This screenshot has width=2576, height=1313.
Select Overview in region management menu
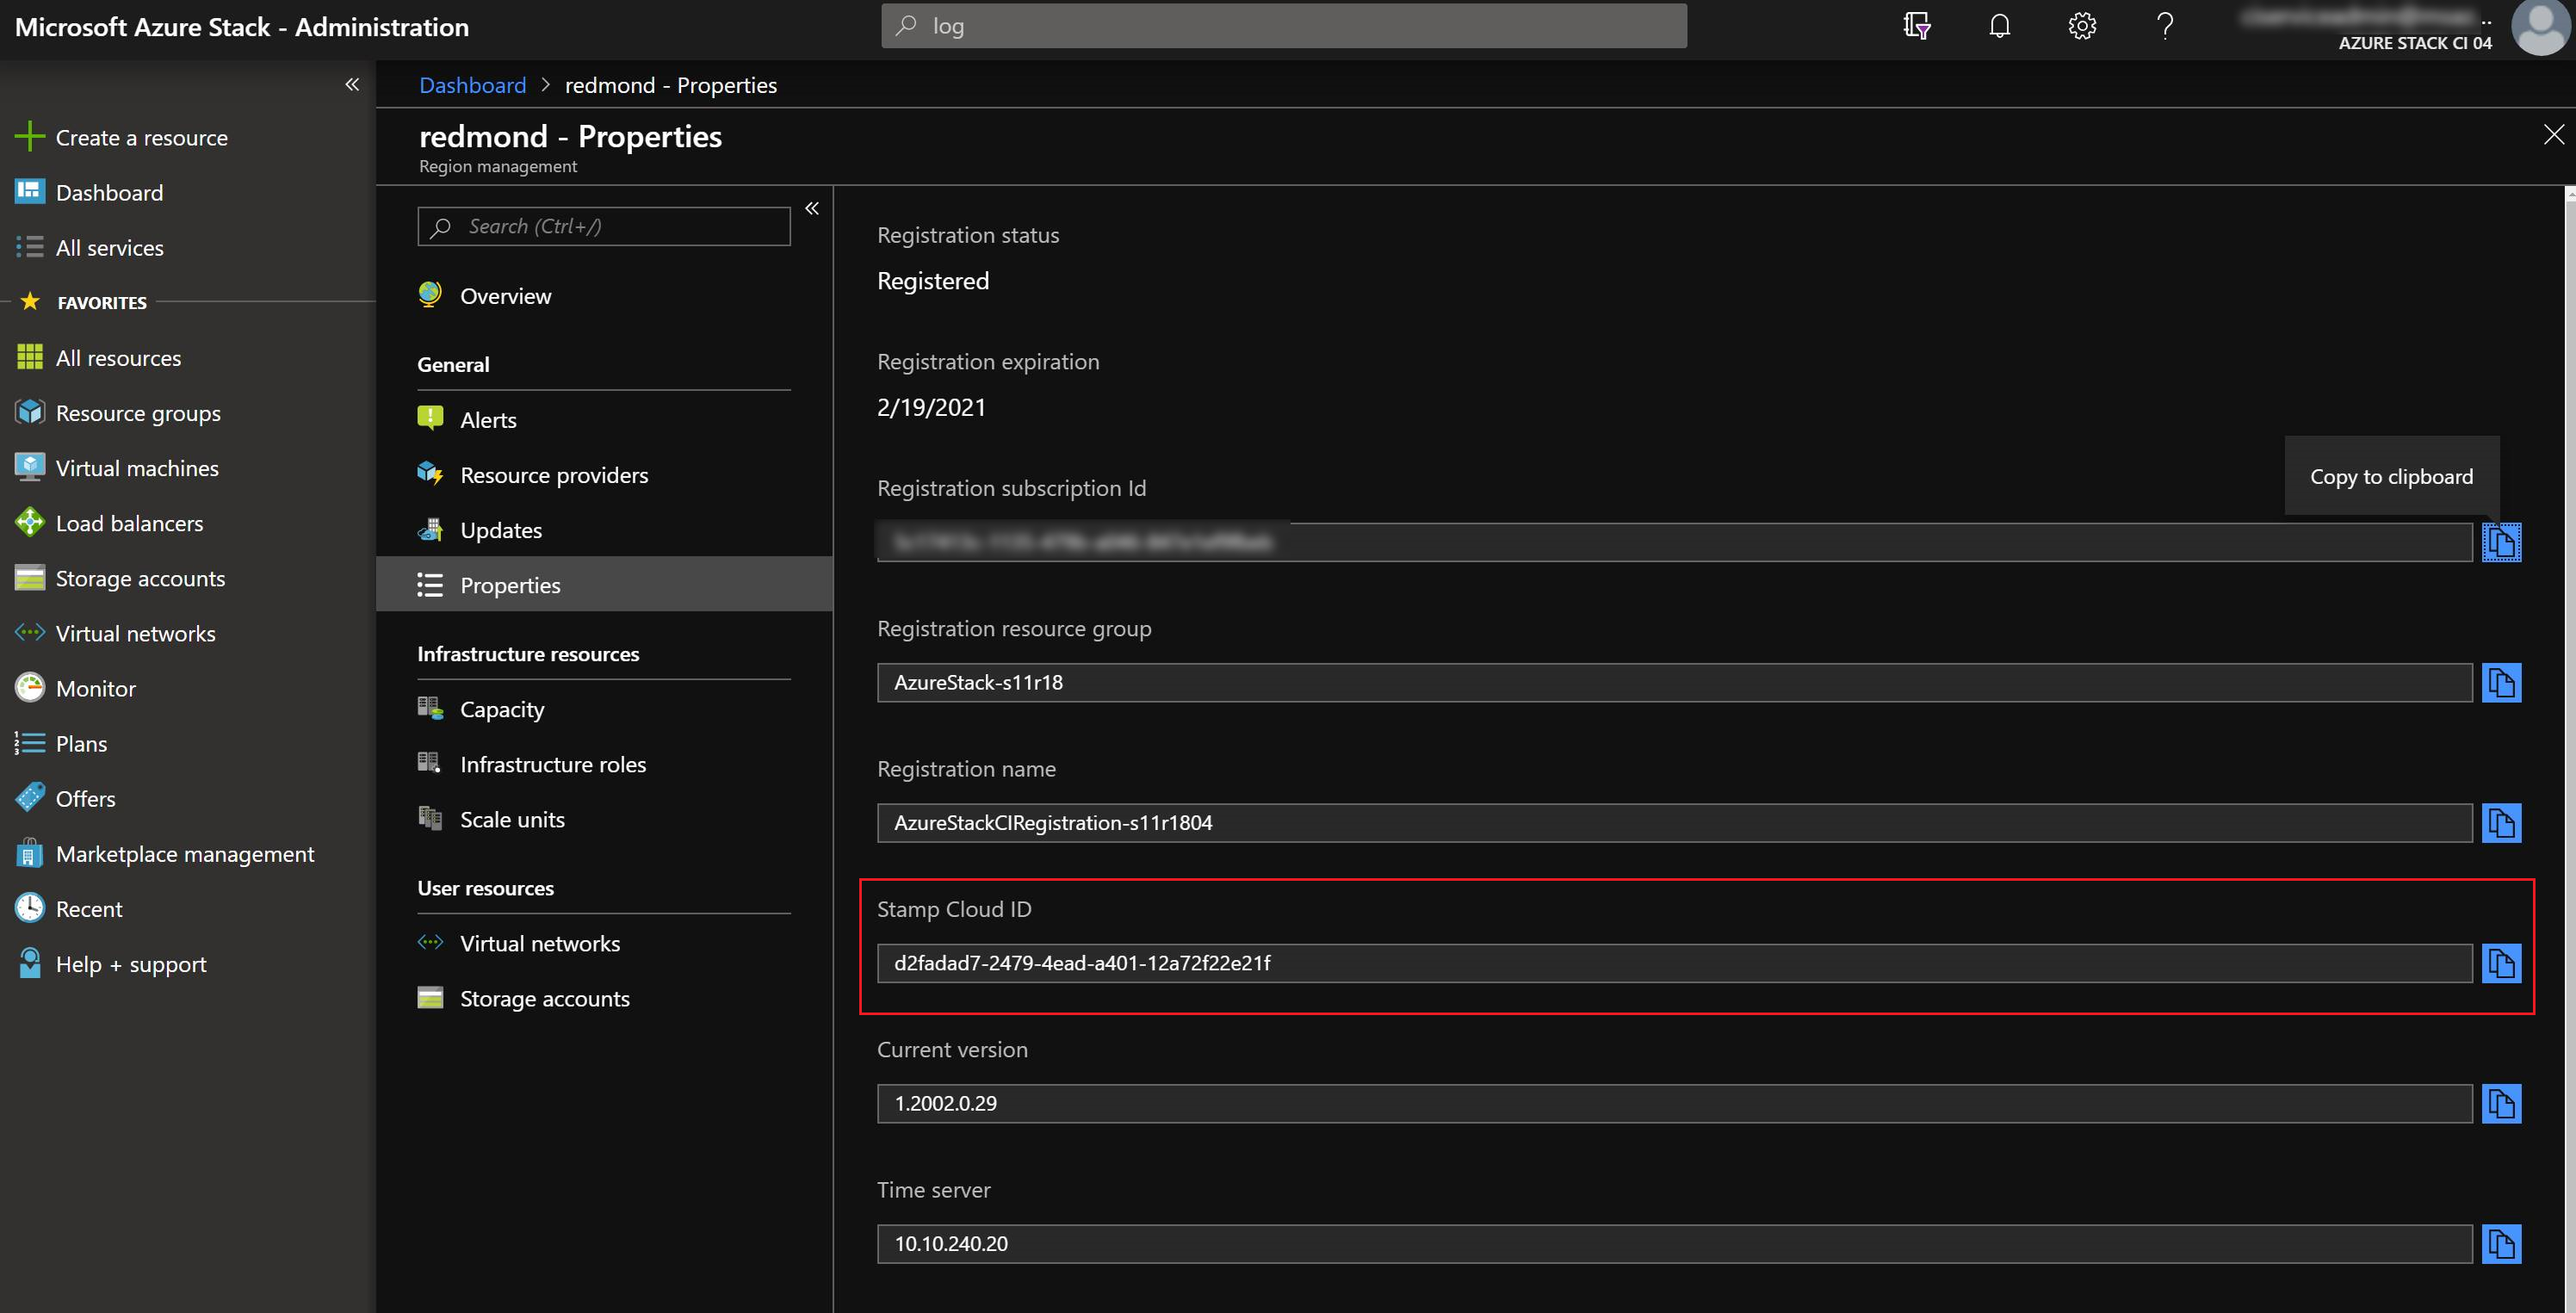click(505, 293)
